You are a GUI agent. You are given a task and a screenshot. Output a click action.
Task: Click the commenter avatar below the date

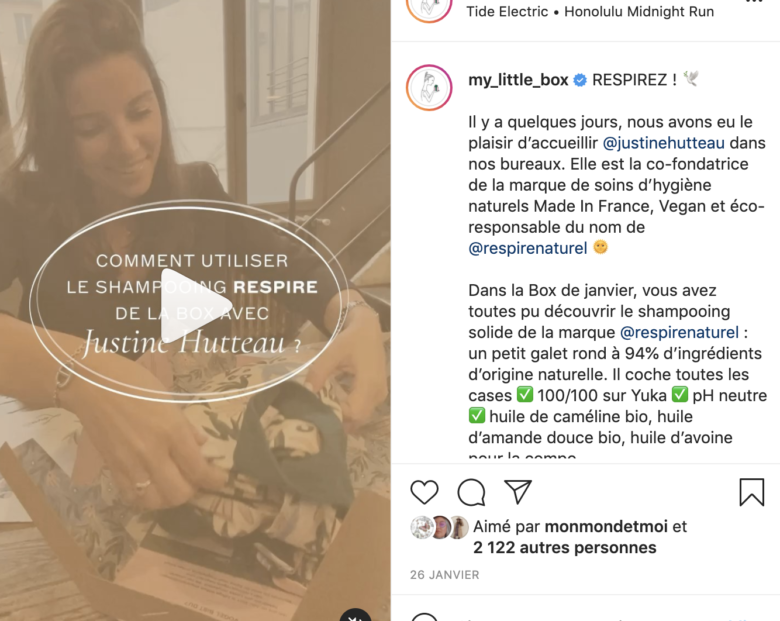(424, 618)
